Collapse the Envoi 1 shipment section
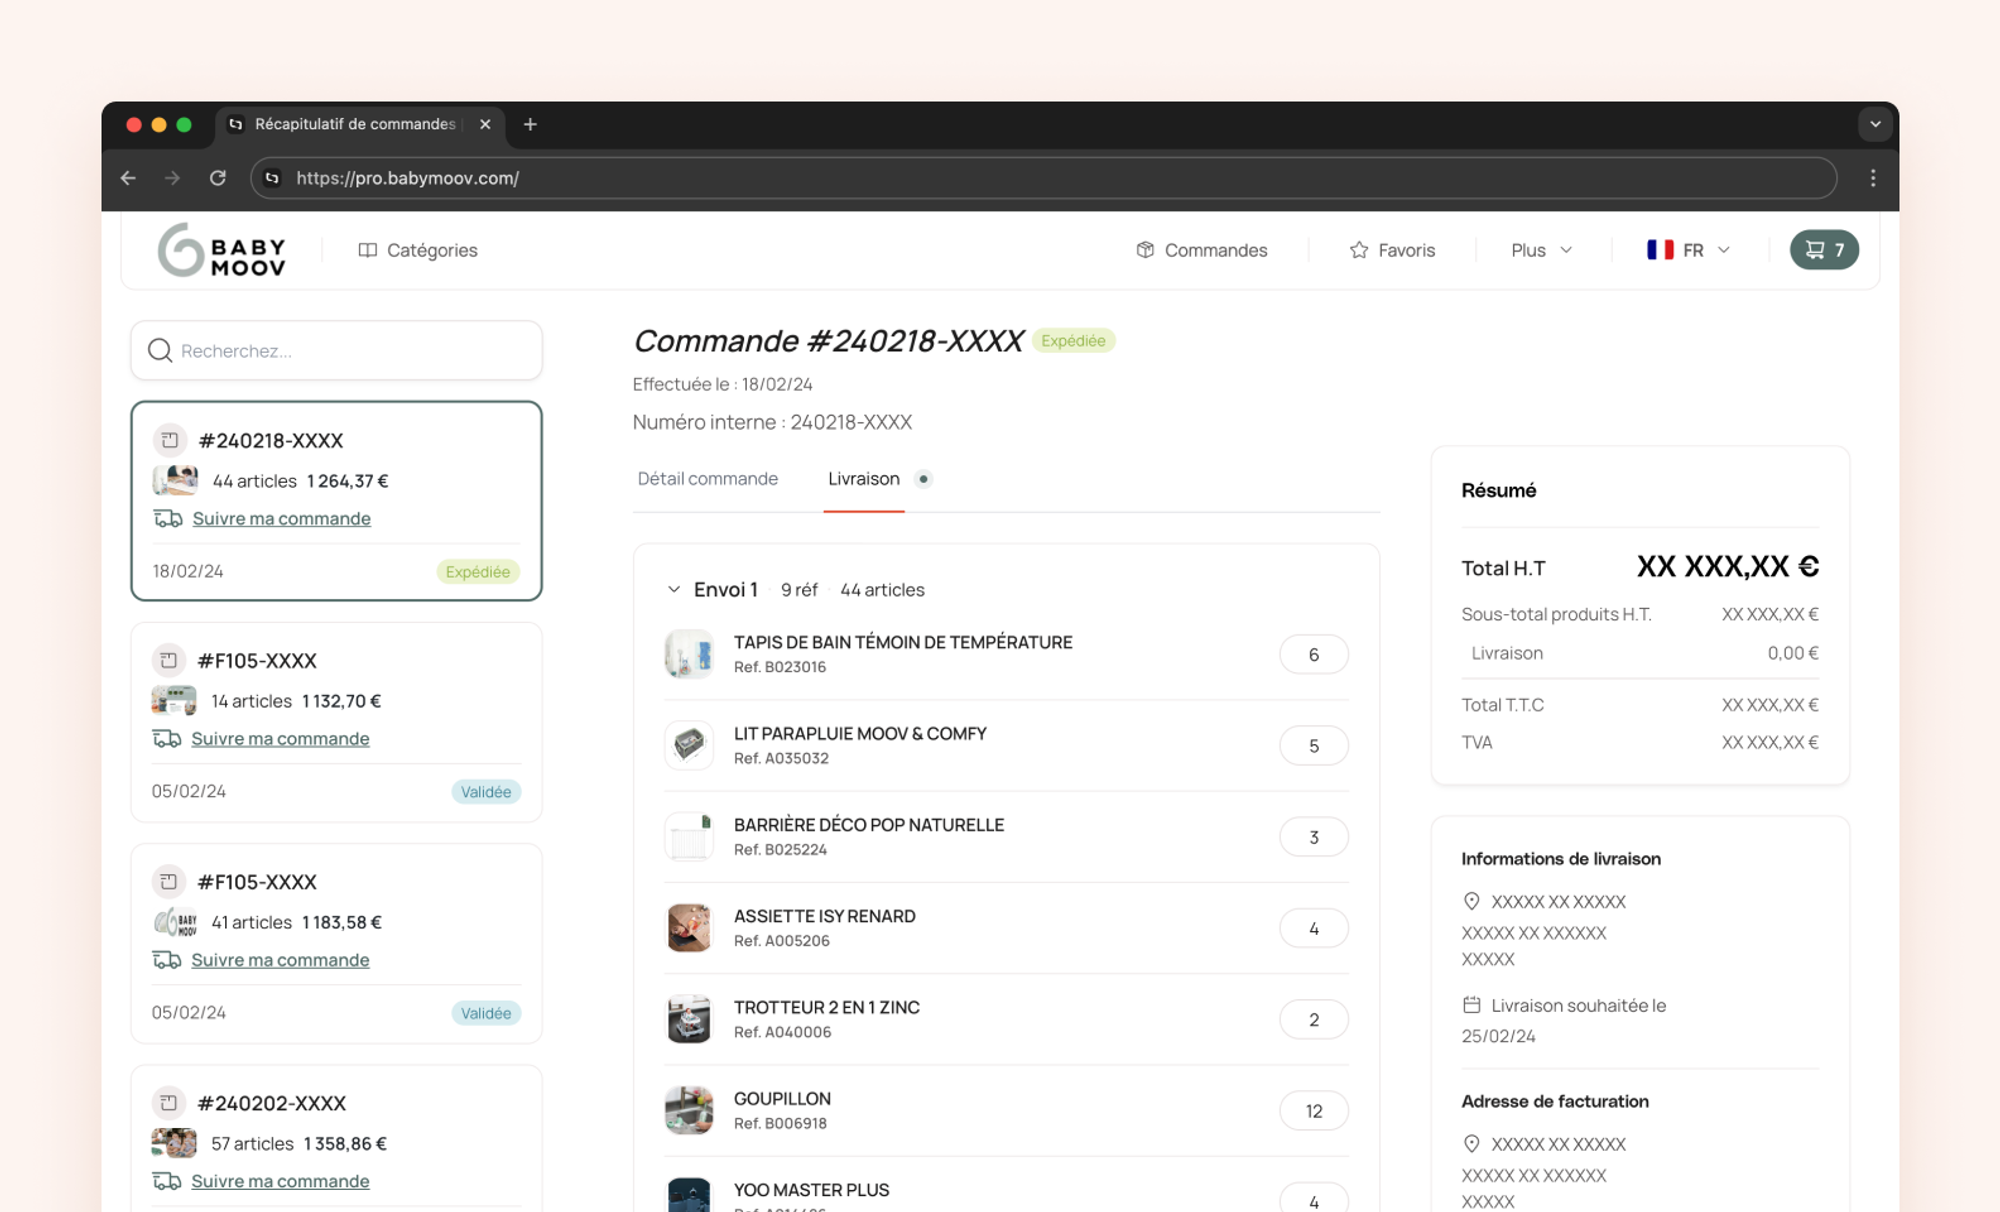The width and height of the screenshot is (2000, 1212). 674,590
